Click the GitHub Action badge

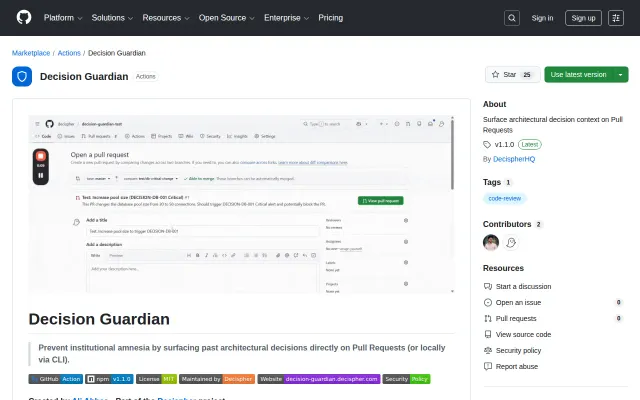pos(56,379)
